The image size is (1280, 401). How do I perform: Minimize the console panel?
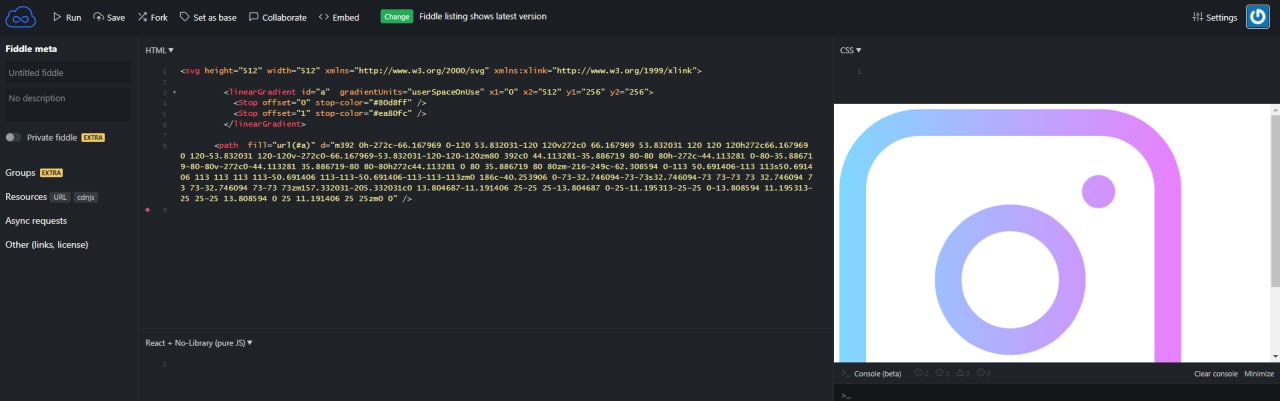tap(1259, 374)
